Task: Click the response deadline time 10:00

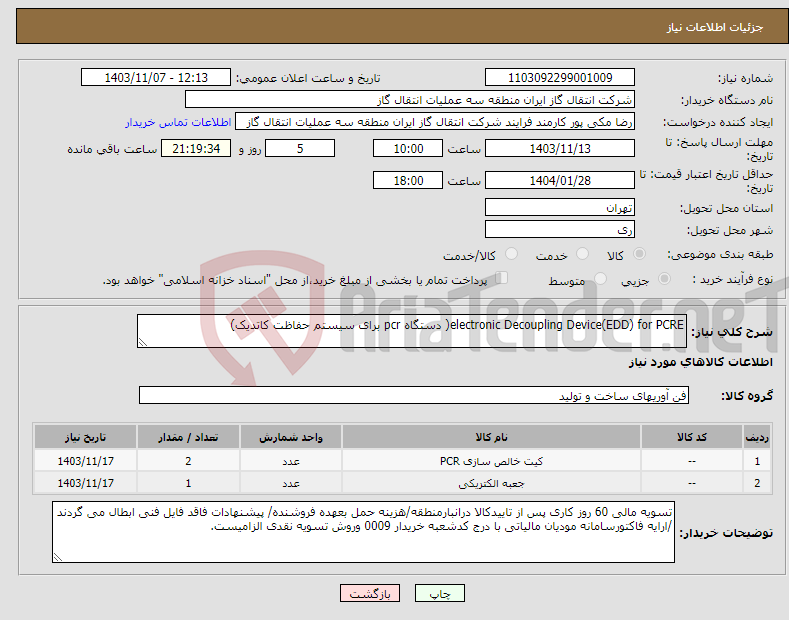Action: (408, 148)
